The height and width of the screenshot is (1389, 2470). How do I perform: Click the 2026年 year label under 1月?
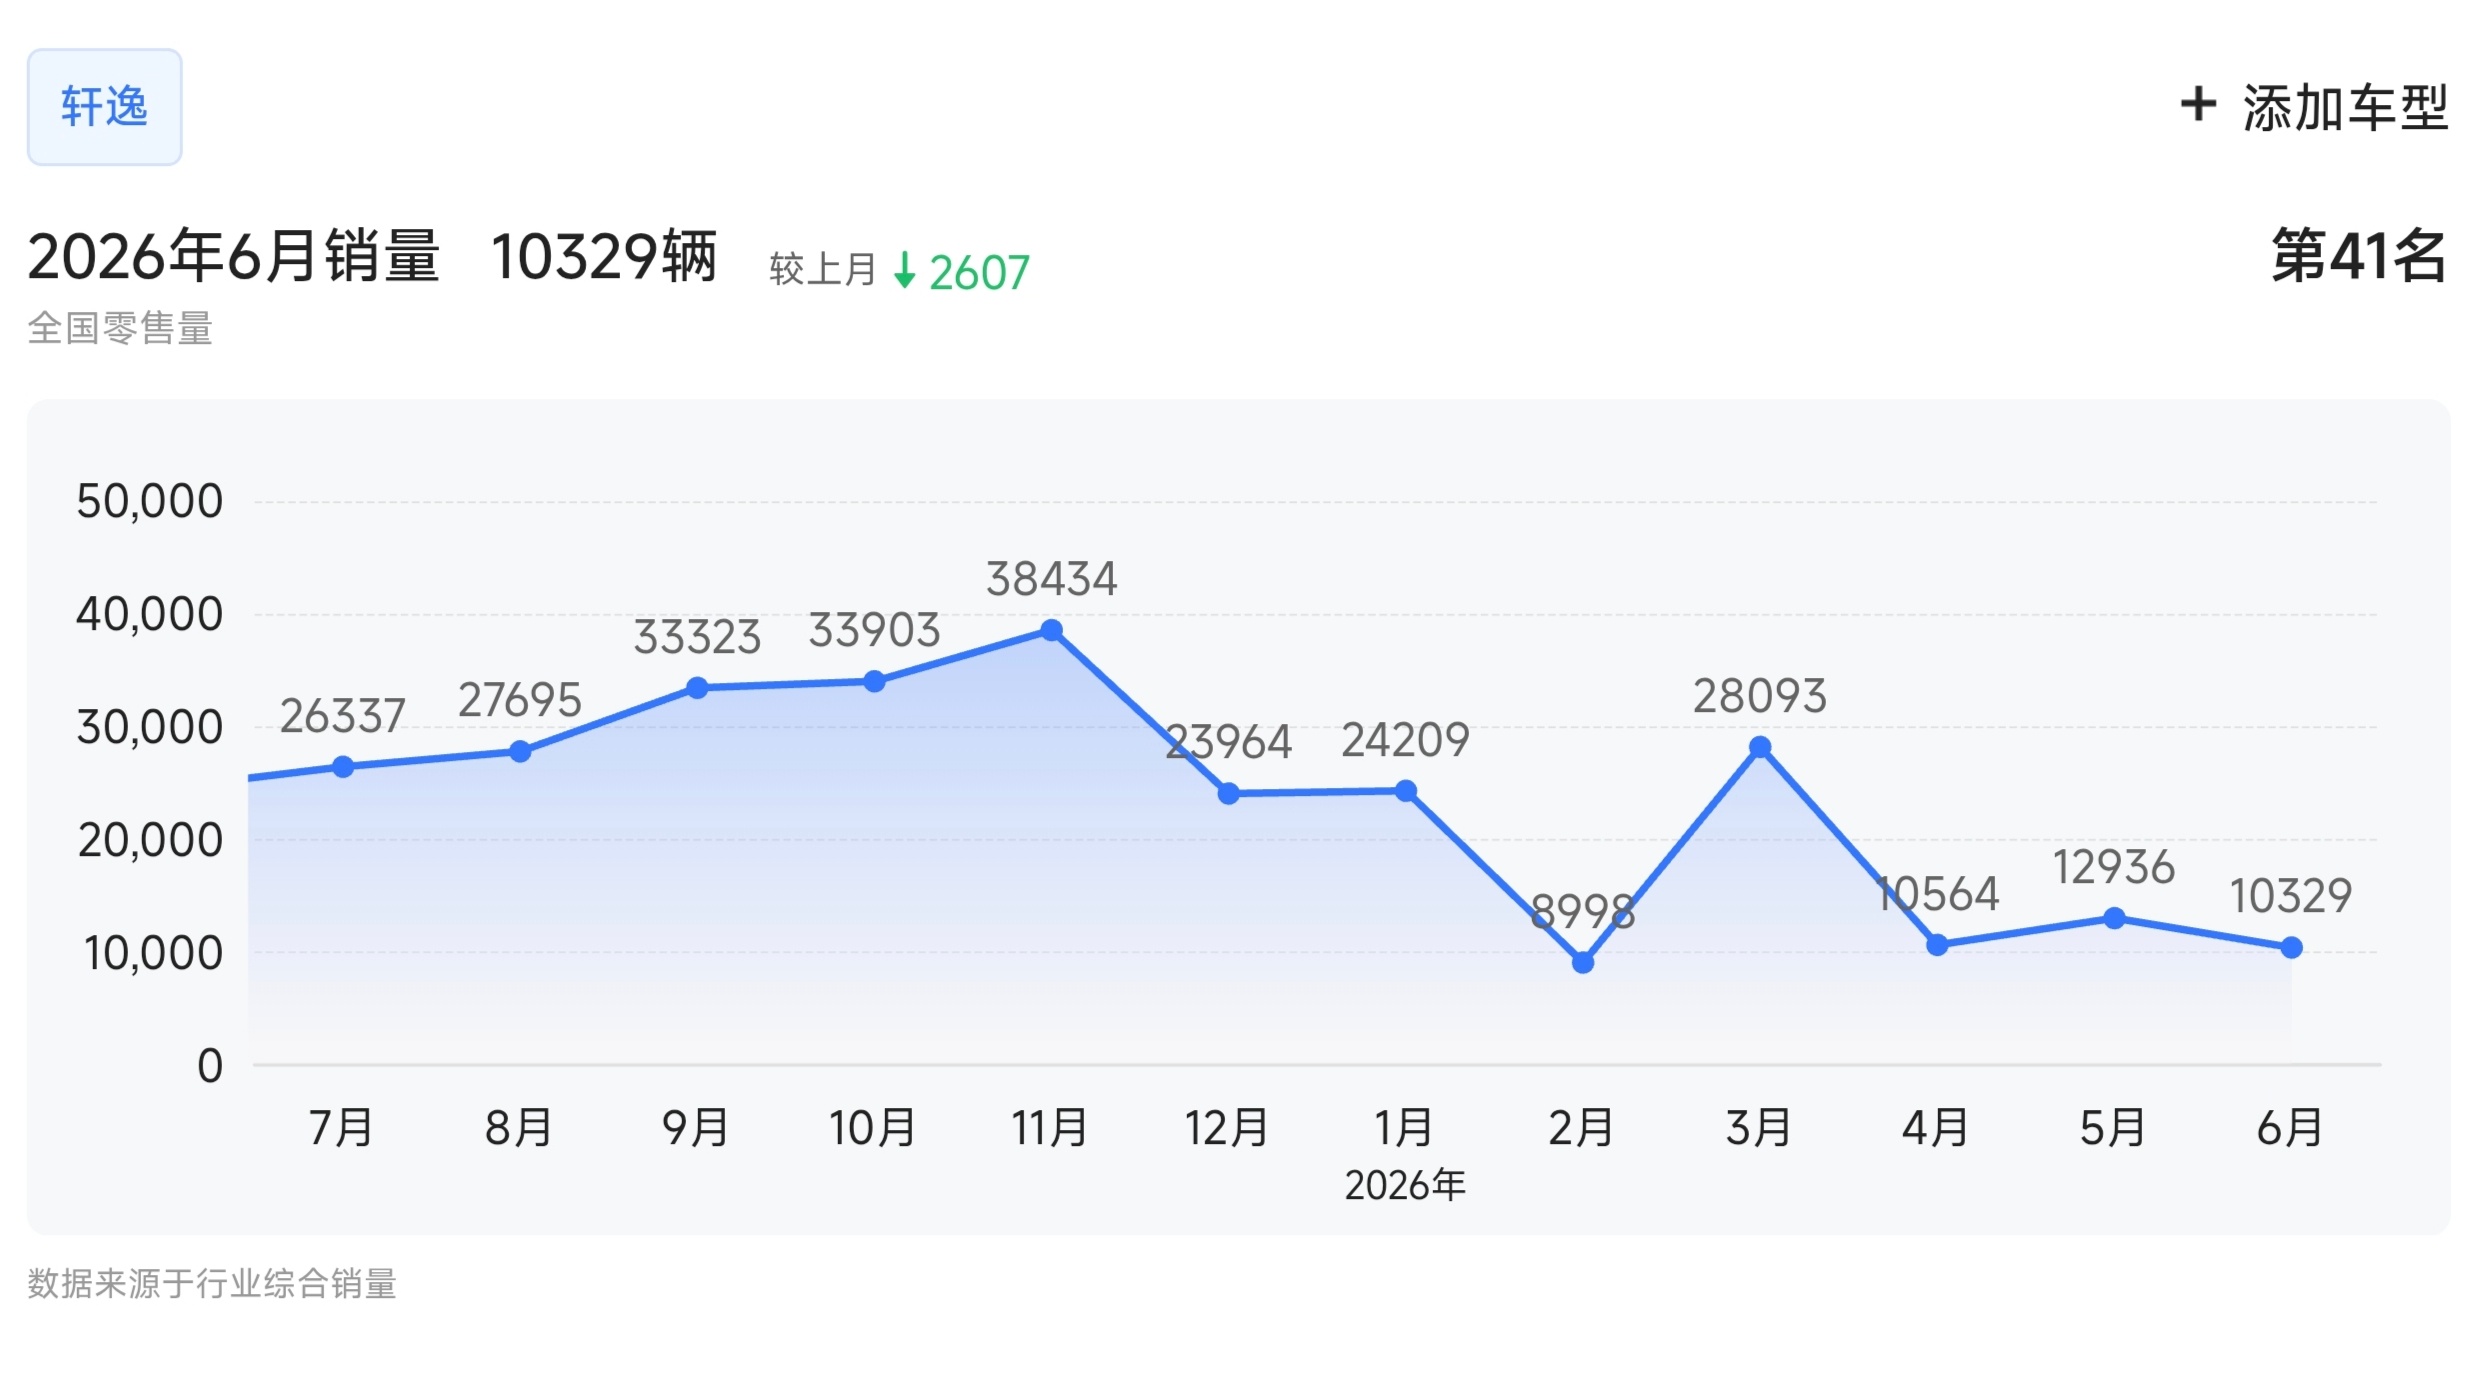pos(1405,1186)
